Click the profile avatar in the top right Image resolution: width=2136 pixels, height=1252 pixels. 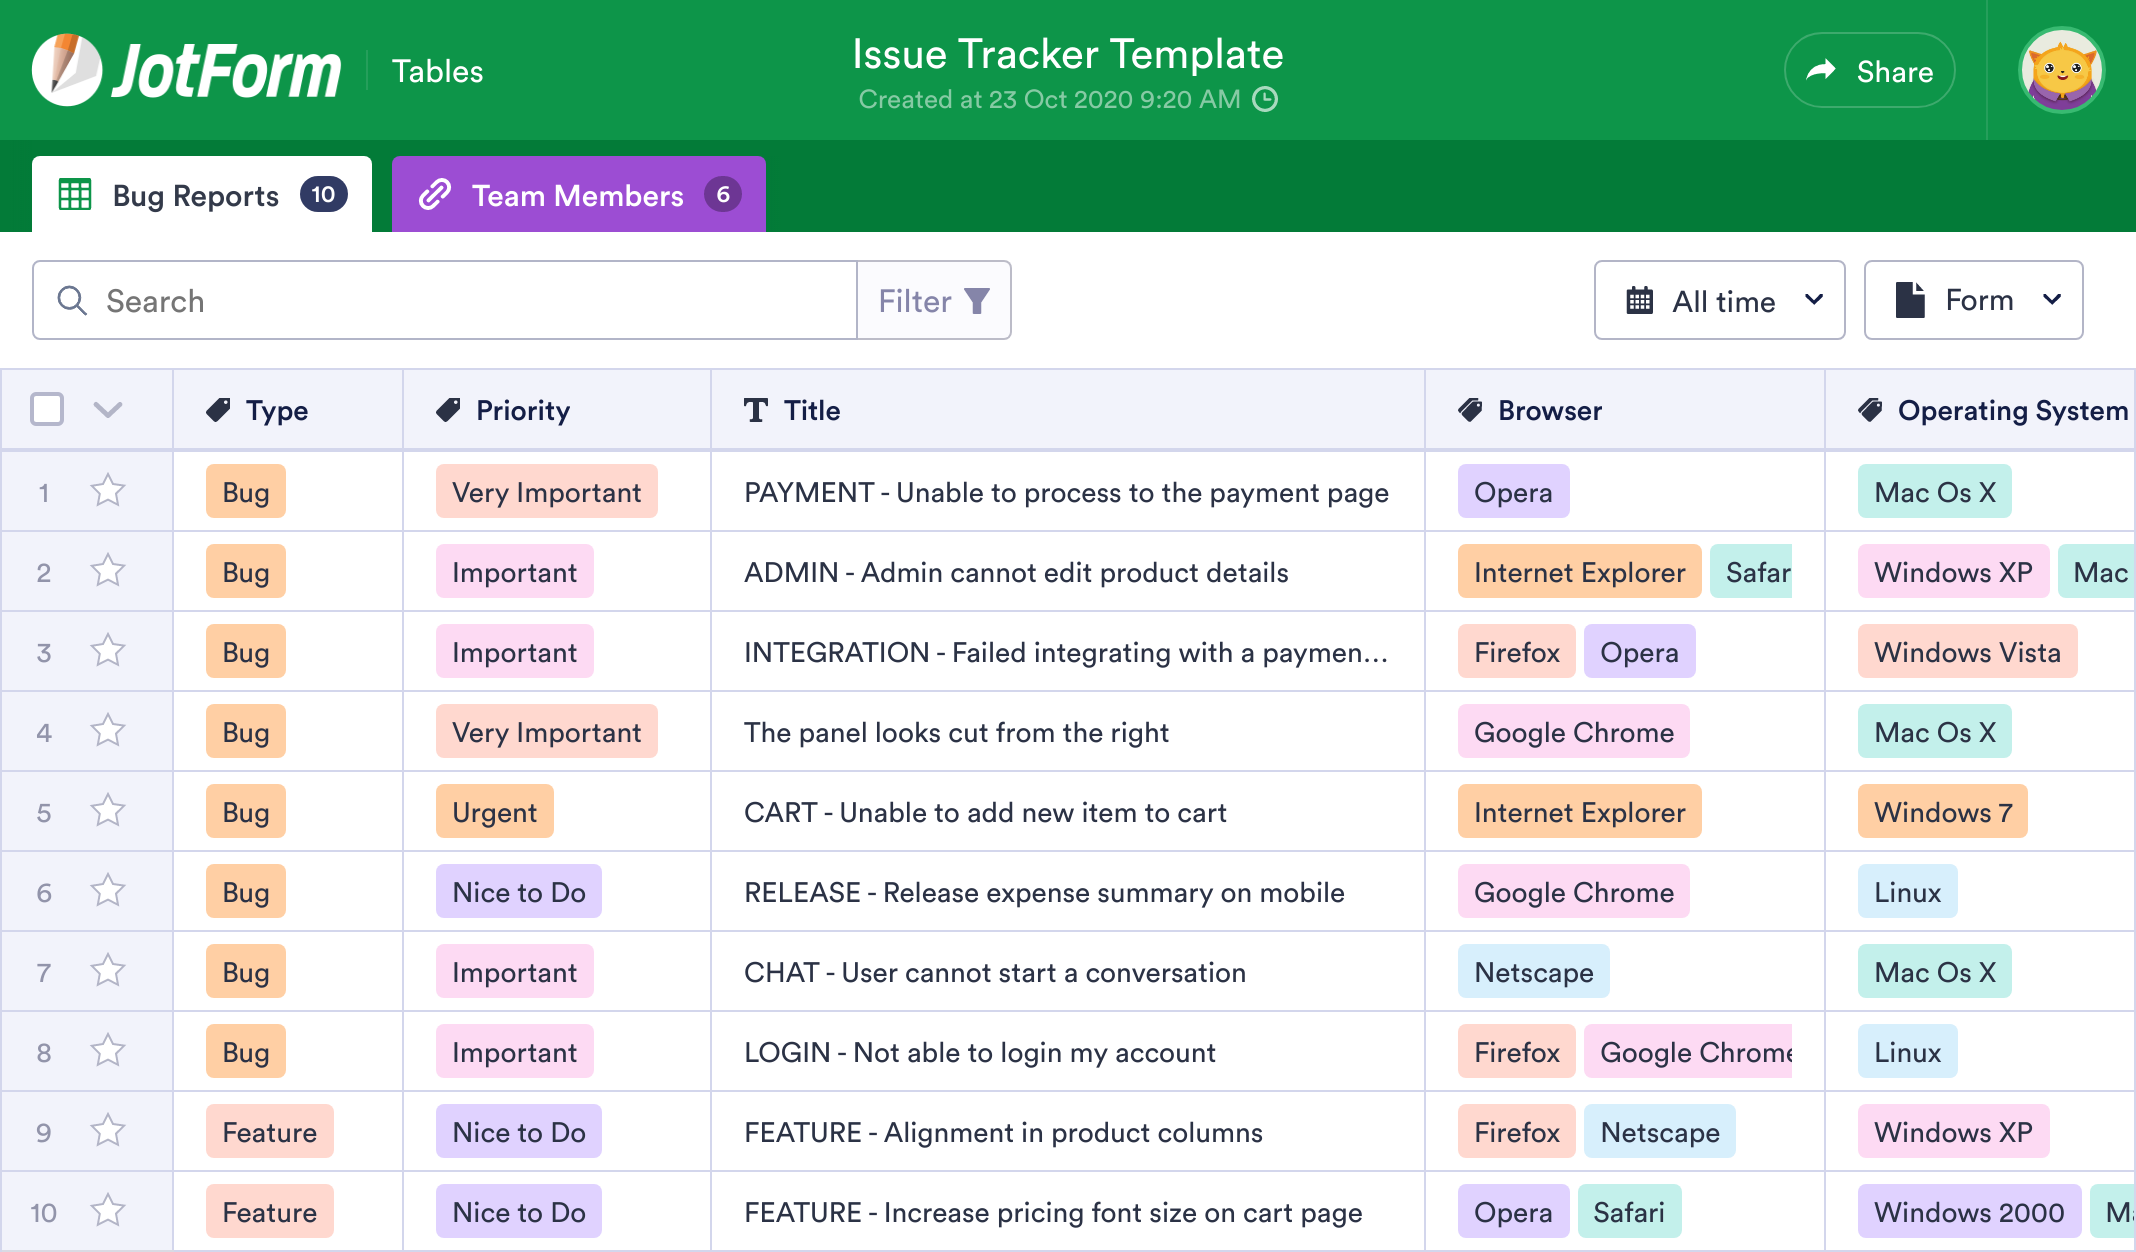point(2062,69)
